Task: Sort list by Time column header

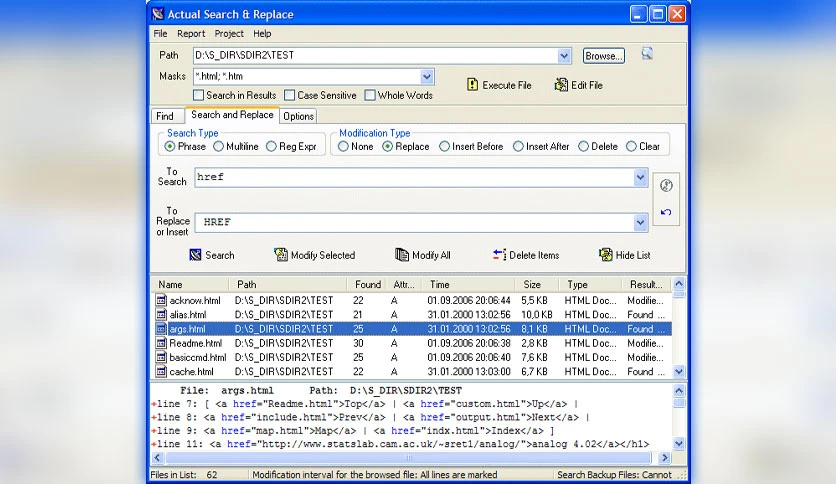Action: coord(469,285)
